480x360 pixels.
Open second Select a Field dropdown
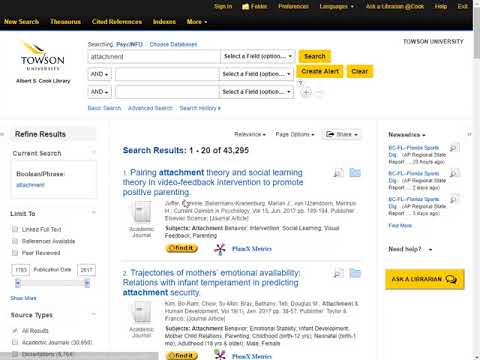pyautogui.click(x=256, y=74)
